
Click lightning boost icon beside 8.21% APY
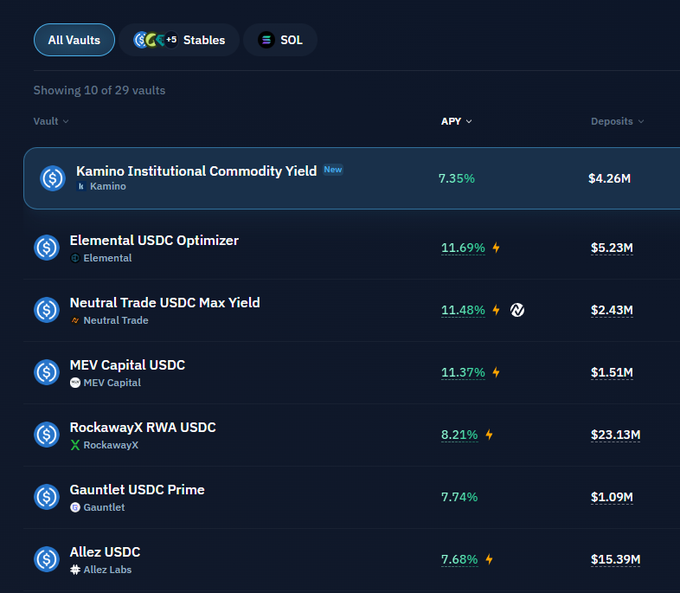tap(489, 435)
